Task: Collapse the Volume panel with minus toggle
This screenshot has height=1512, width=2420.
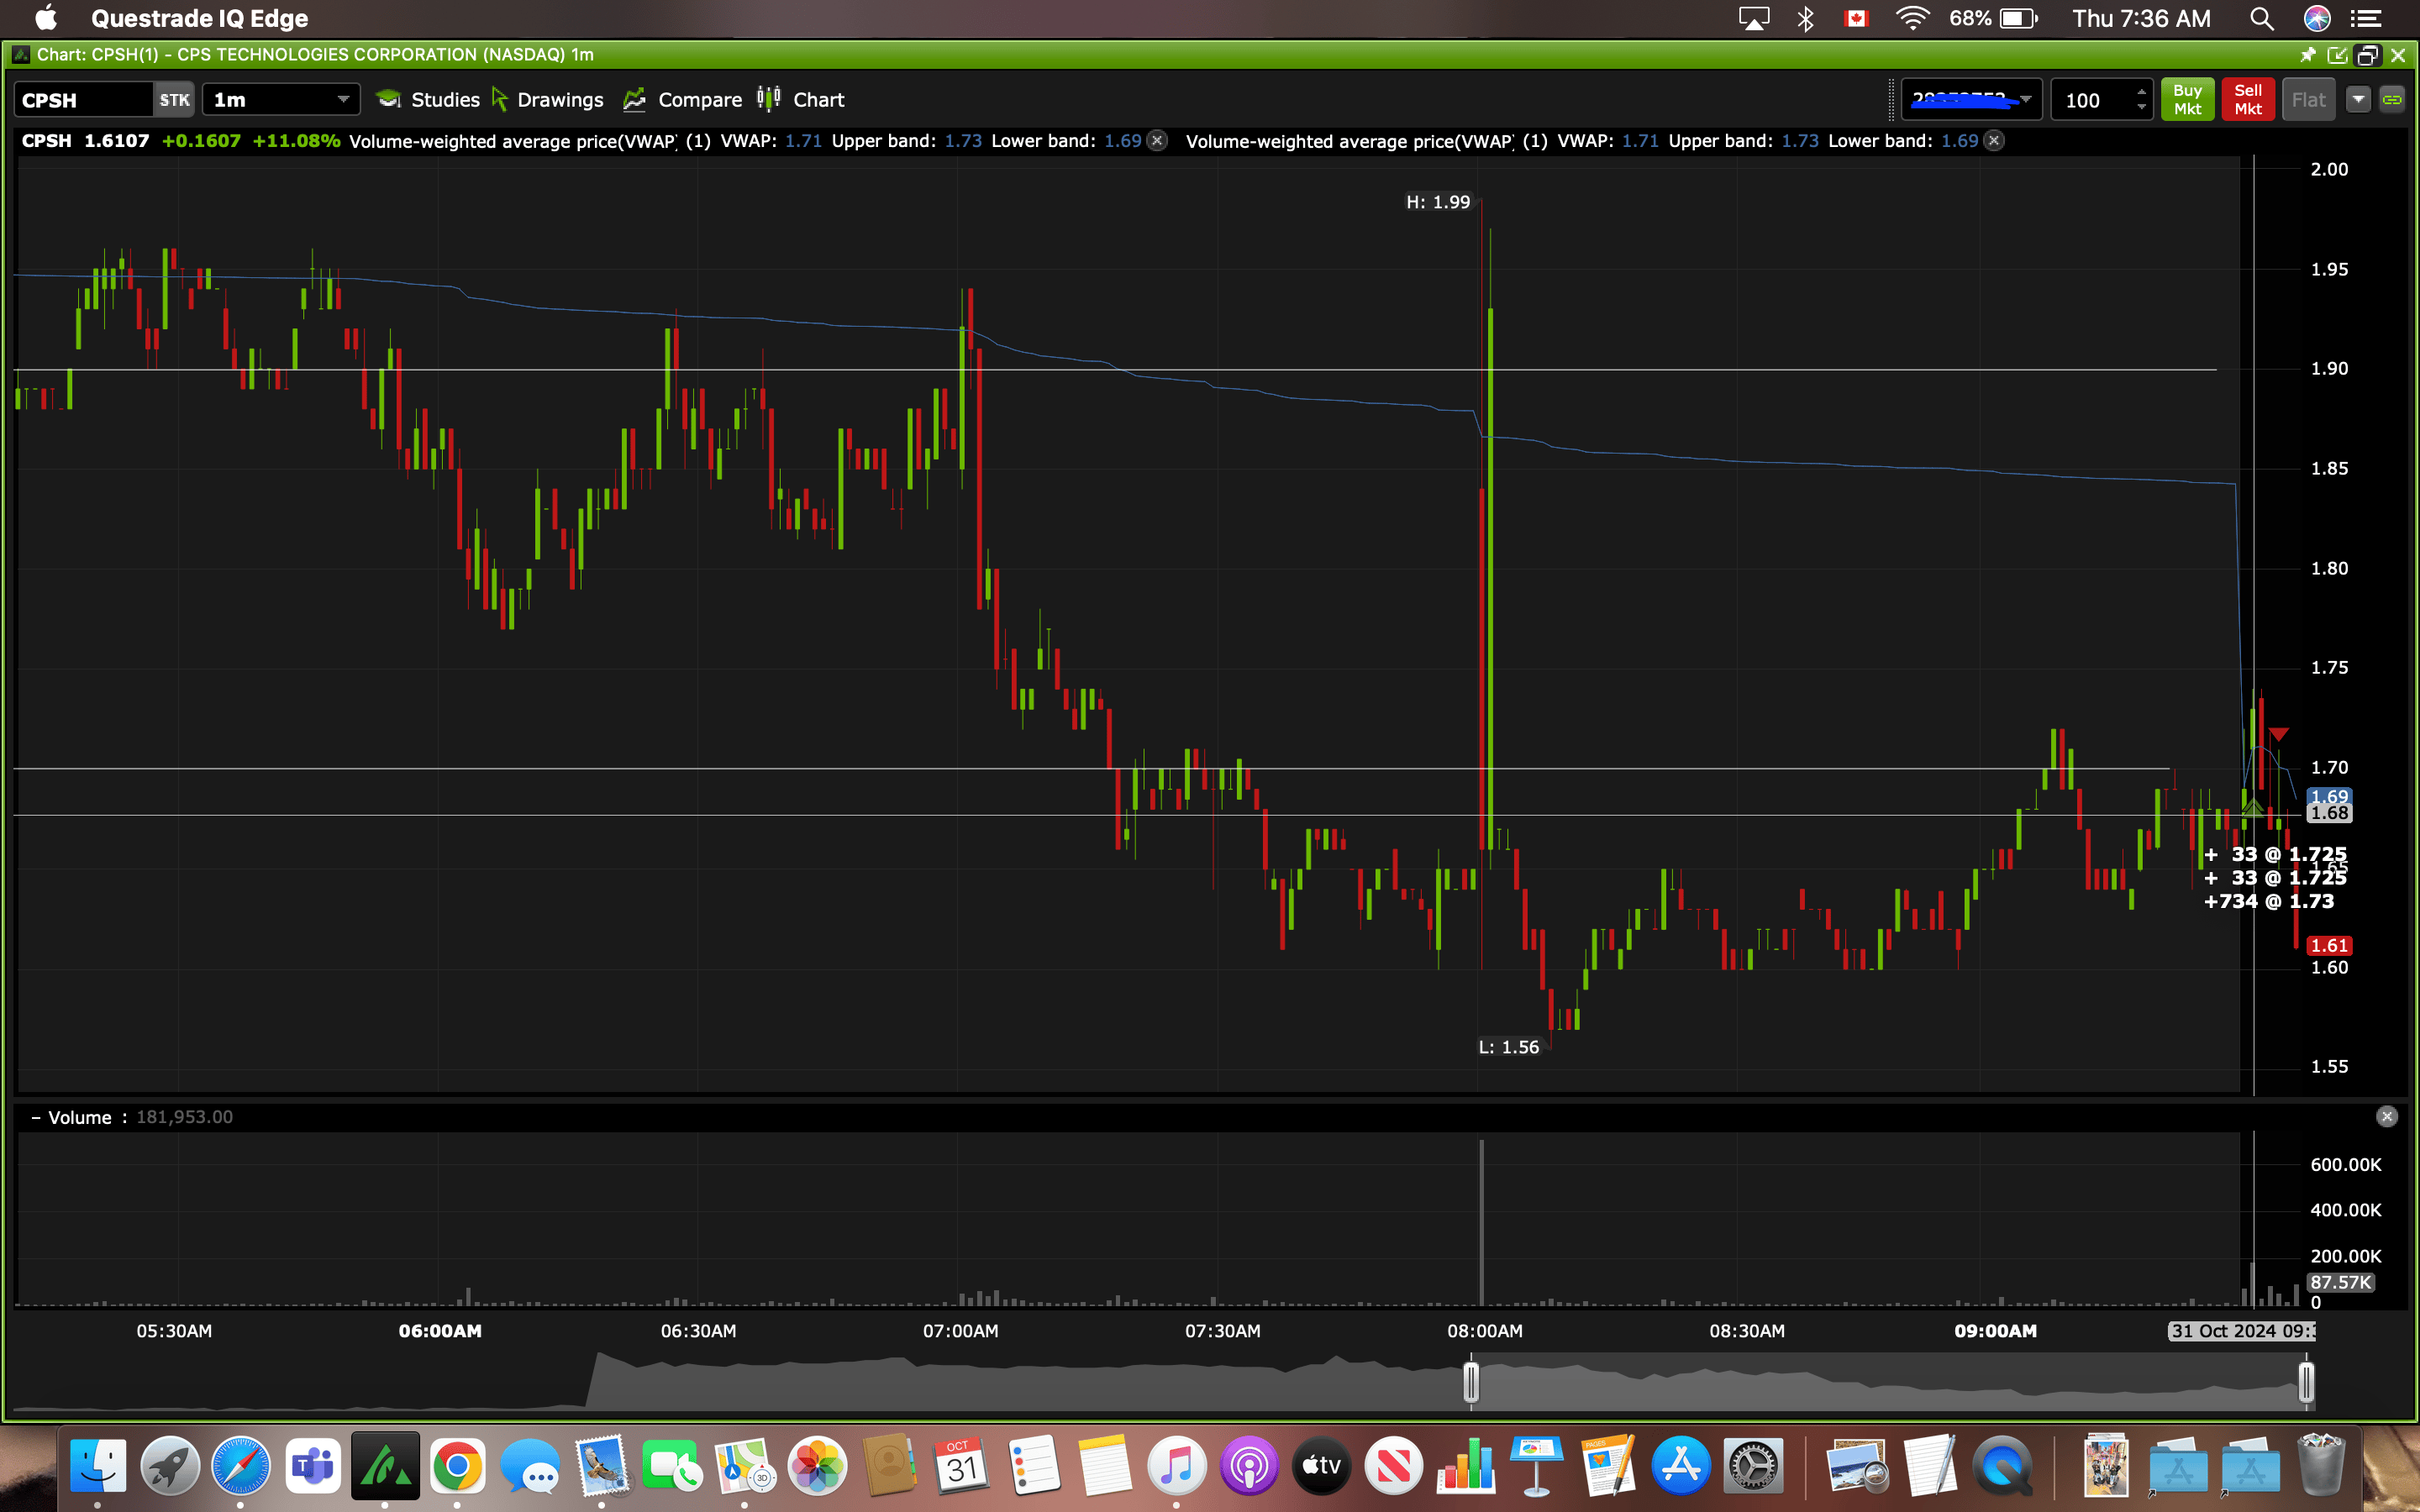Action: click(35, 1118)
